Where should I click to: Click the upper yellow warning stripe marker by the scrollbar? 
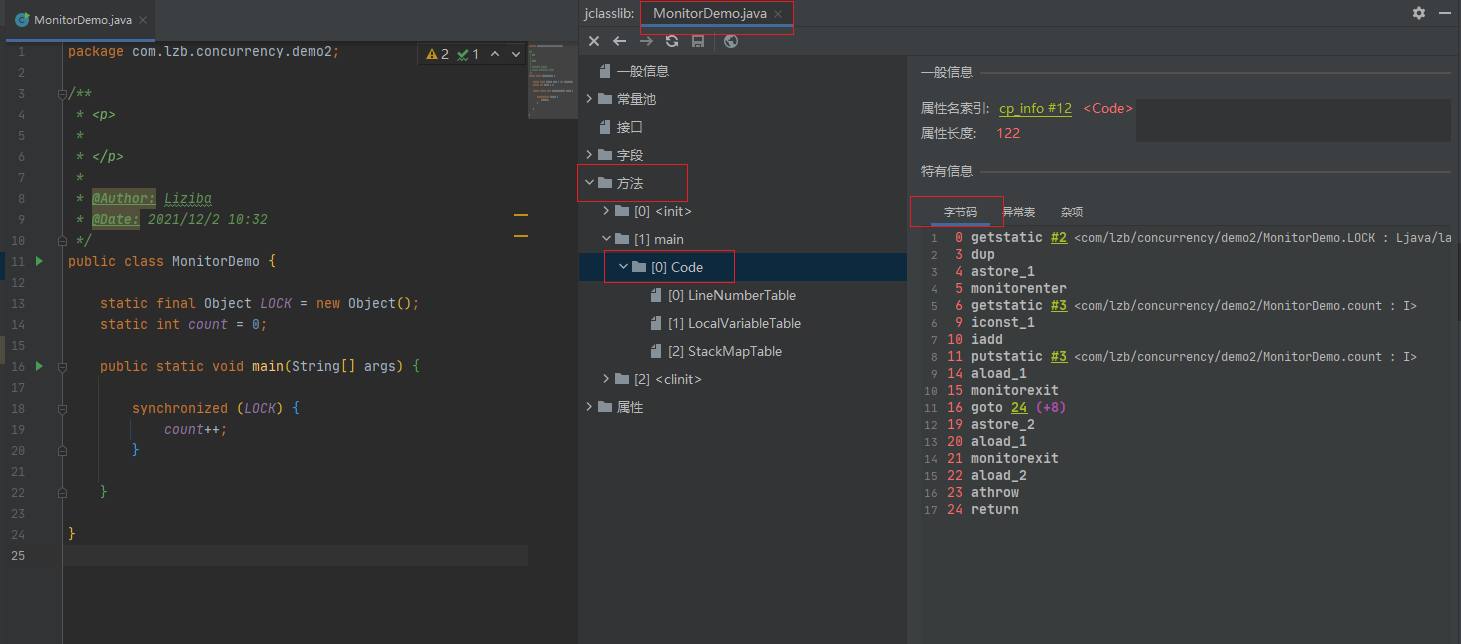(520, 215)
